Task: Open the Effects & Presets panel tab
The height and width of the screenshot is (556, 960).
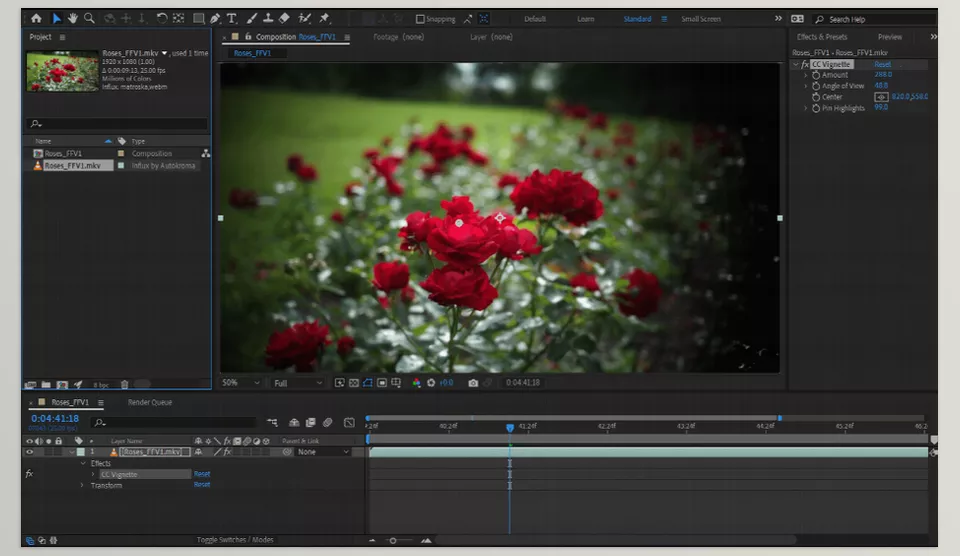Action: click(822, 37)
